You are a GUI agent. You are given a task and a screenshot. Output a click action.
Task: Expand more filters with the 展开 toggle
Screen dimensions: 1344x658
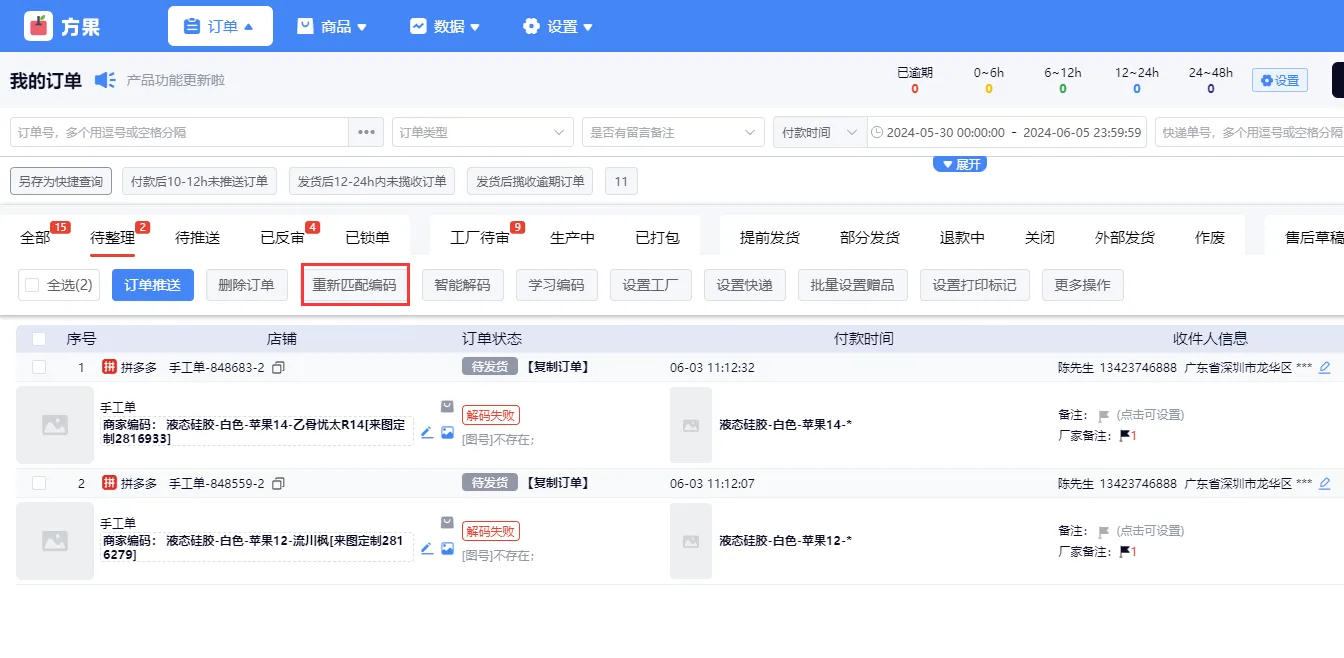click(x=960, y=164)
